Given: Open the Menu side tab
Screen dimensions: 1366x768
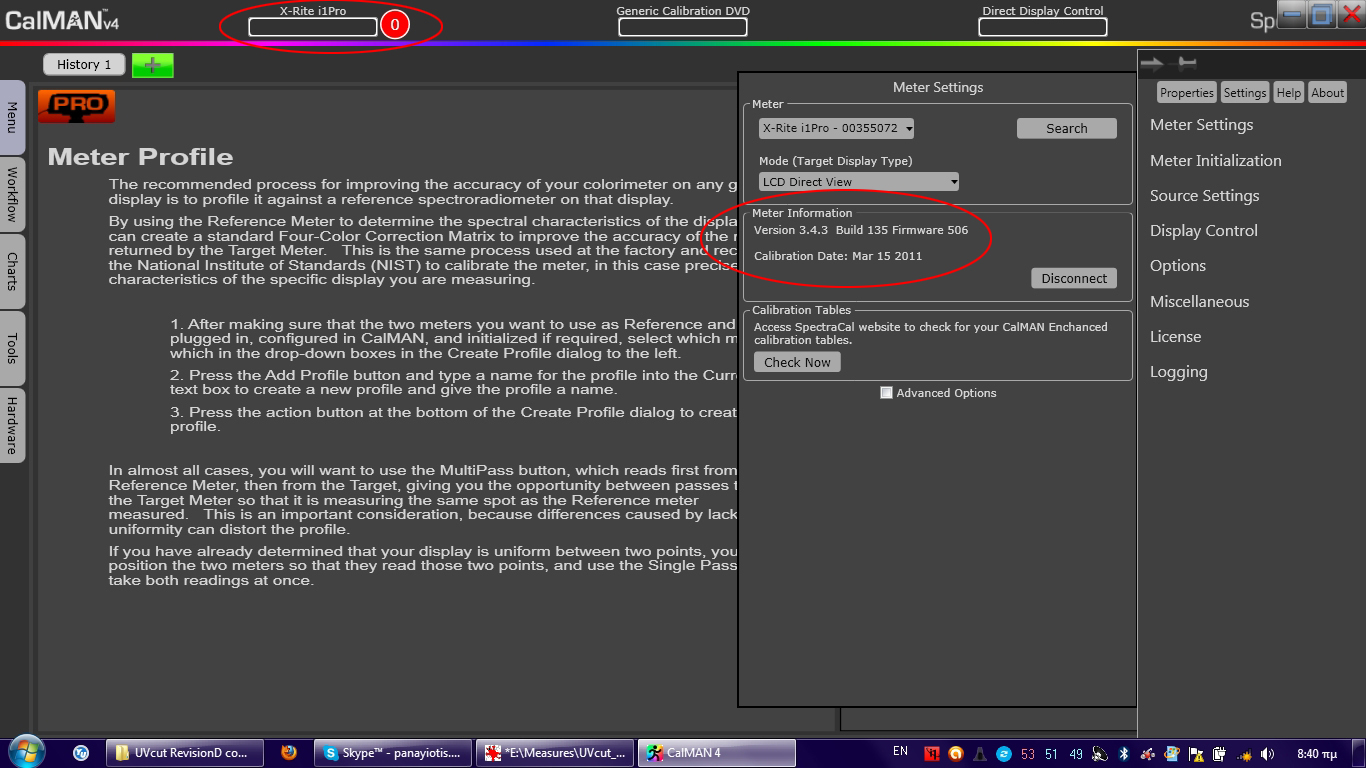Looking at the screenshot, I should (12, 116).
